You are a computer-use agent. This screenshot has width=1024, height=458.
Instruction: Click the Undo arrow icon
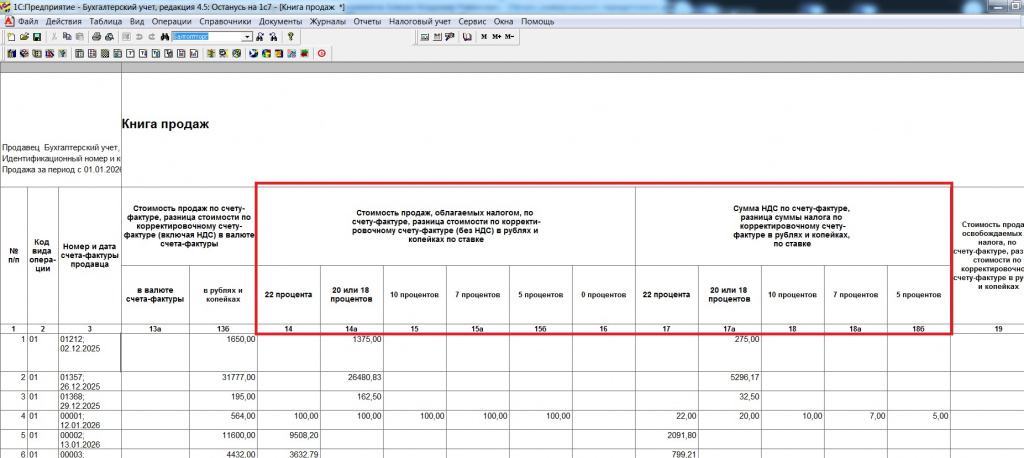click(139, 37)
